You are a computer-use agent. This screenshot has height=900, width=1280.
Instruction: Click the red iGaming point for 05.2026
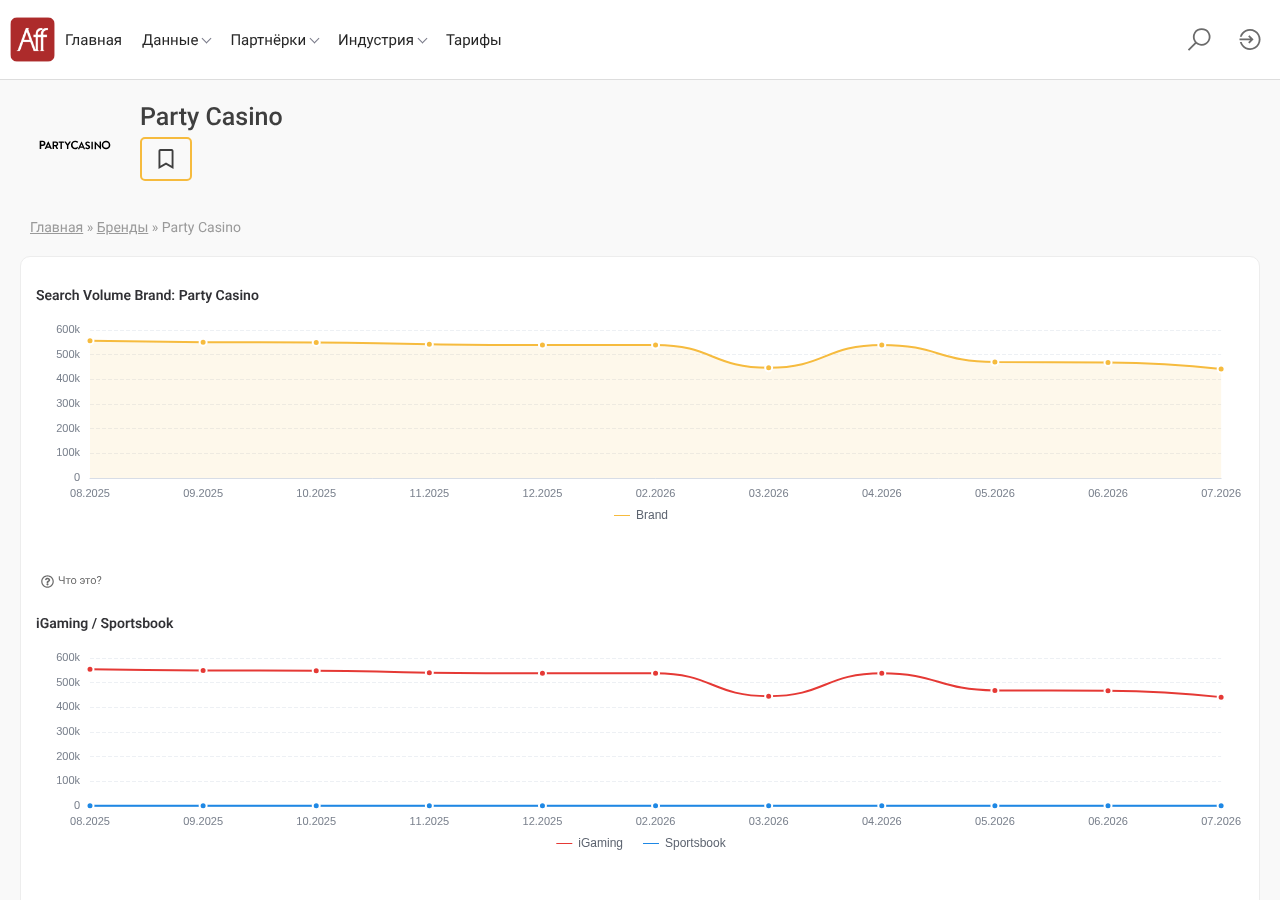click(x=995, y=690)
